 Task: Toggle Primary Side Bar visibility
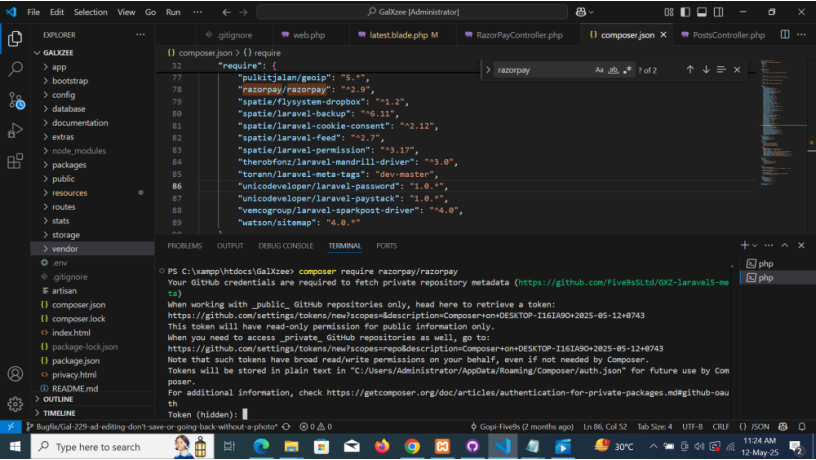[x=685, y=12]
